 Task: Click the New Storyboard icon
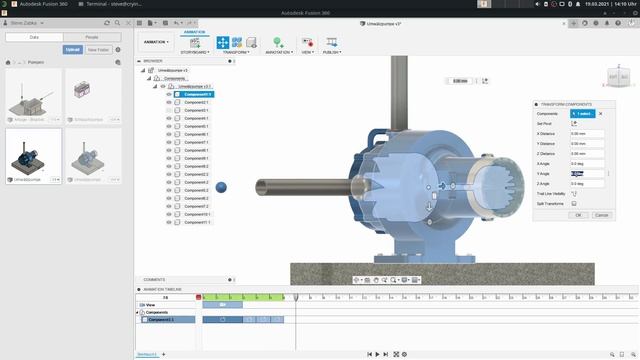[195, 43]
